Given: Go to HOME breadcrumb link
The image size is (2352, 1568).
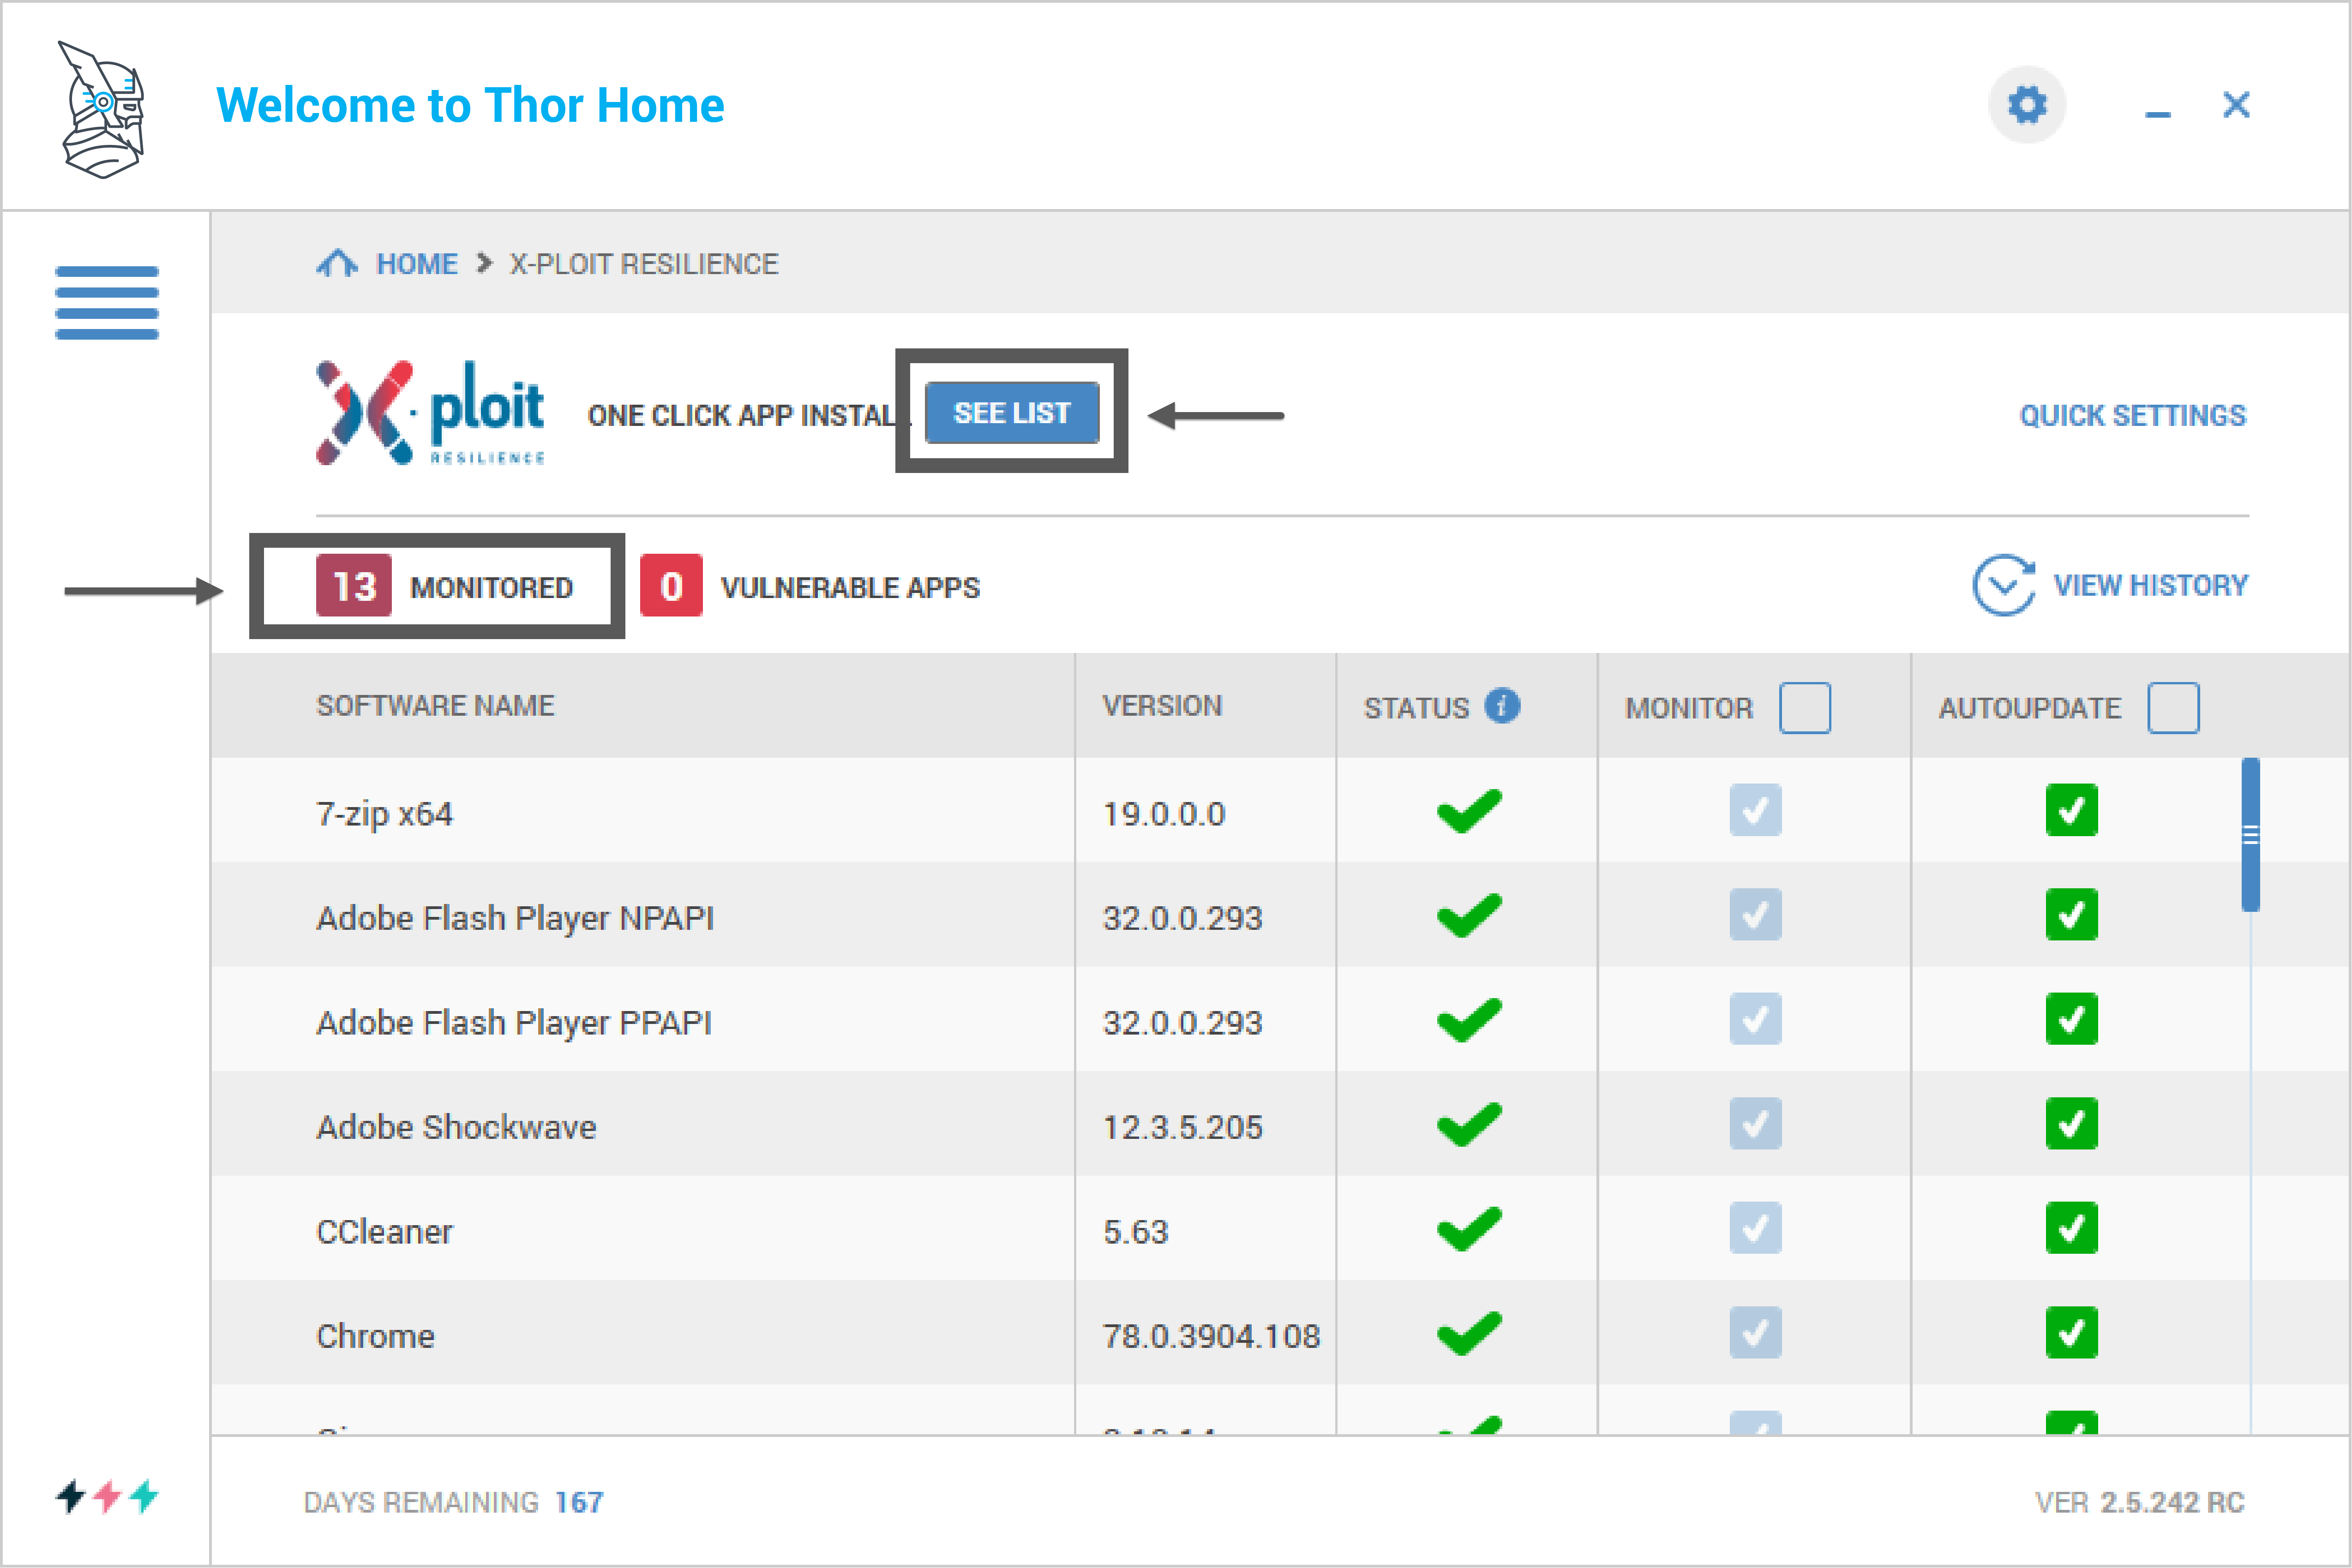Looking at the screenshot, I should point(417,264).
